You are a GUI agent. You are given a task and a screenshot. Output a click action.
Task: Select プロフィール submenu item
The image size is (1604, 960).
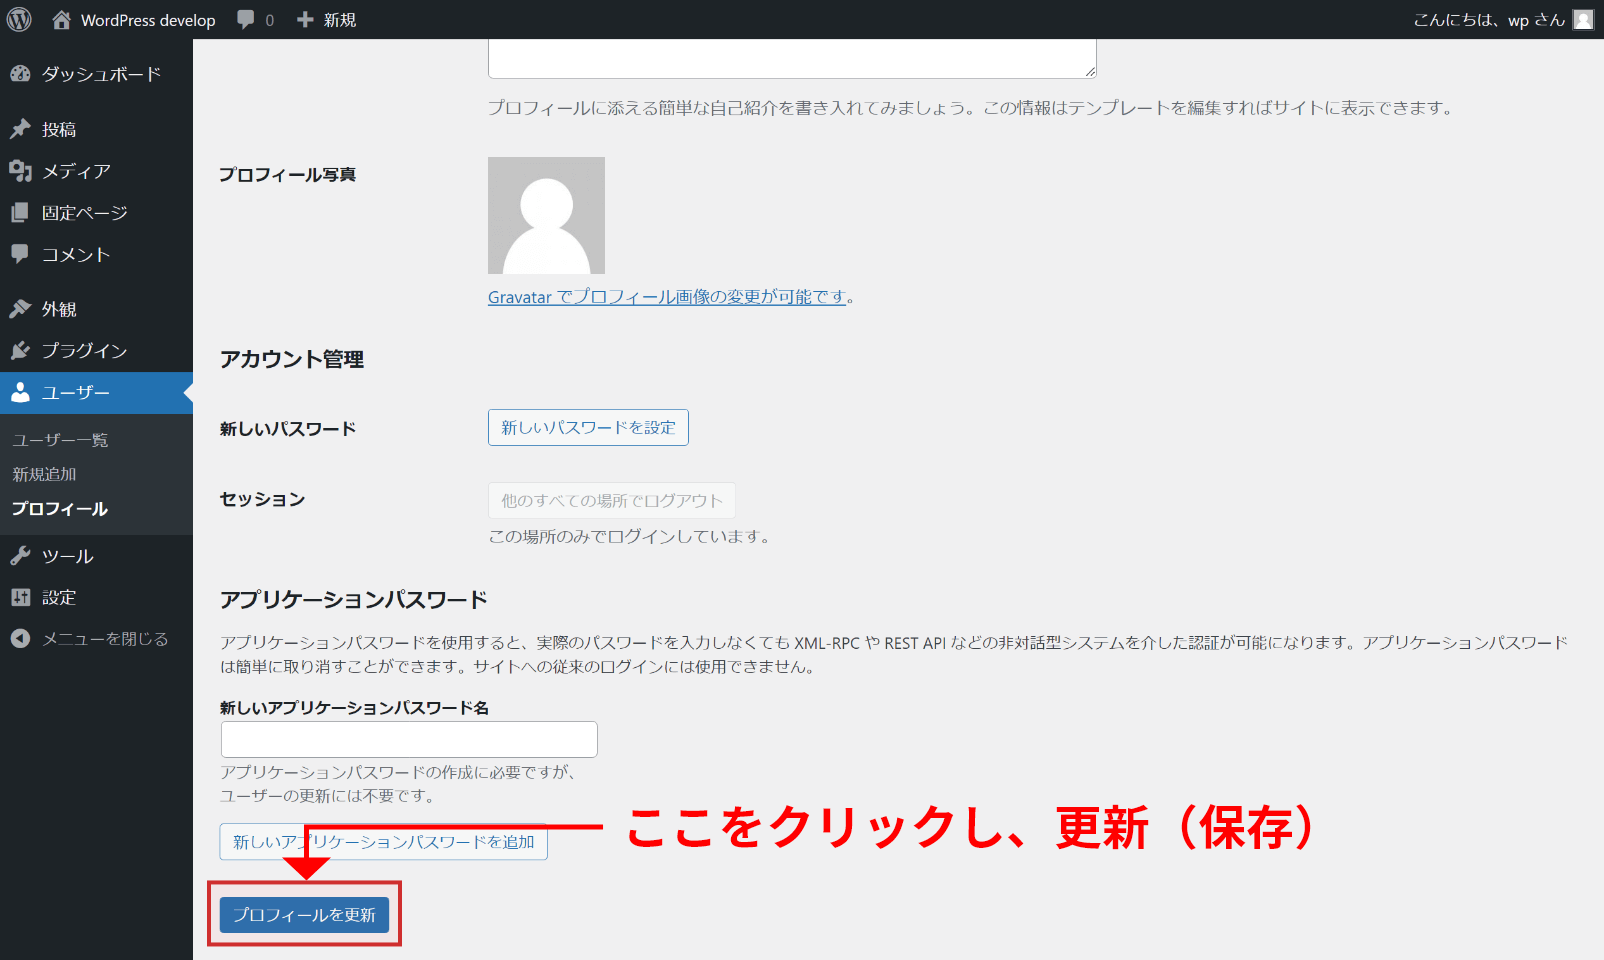60,509
